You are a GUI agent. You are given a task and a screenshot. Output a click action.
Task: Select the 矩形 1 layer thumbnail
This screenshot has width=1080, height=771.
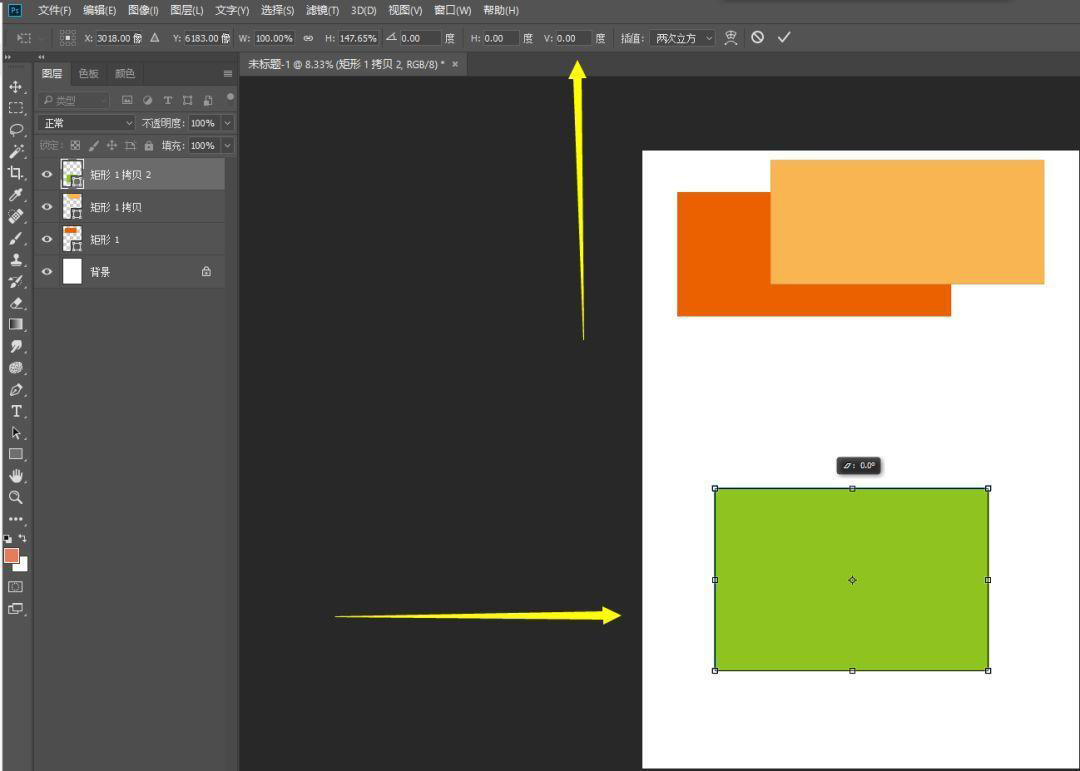72,239
